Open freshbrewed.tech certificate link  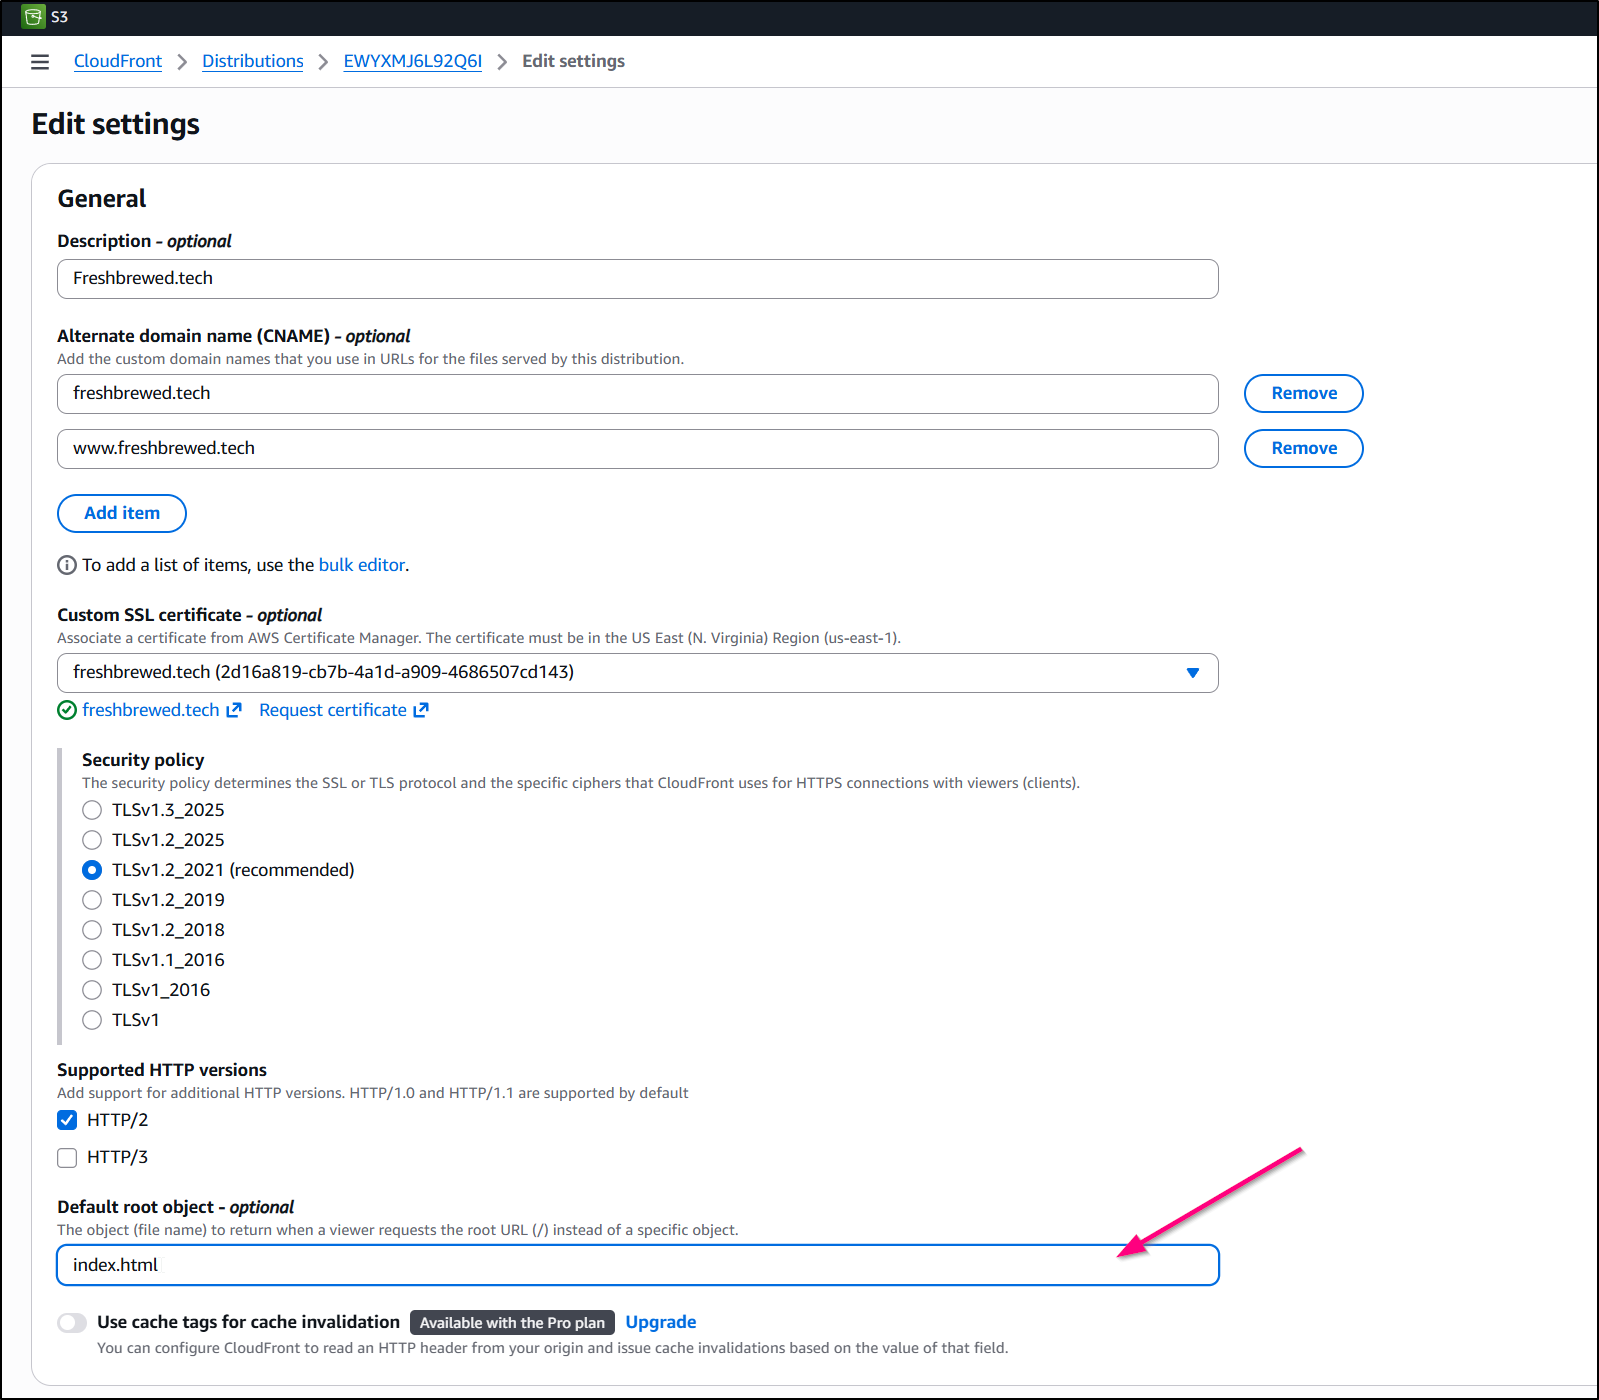click(151, 710)
